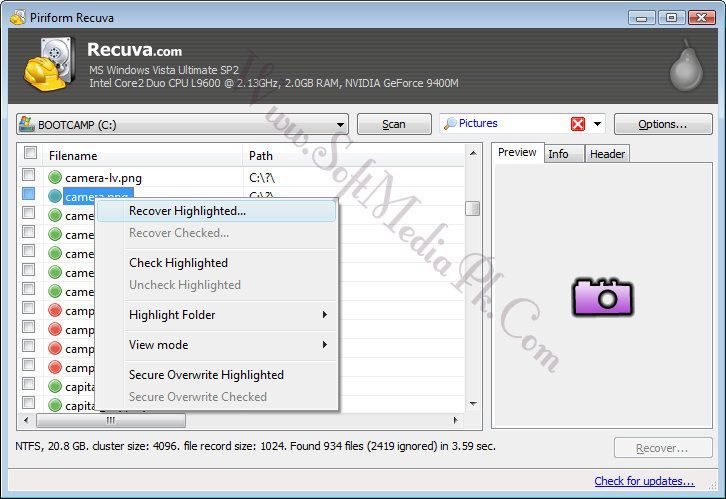Viewport: 726px width, 499px height.
Task: Click the magnifier icon beside Pictures
Action: 450,124
